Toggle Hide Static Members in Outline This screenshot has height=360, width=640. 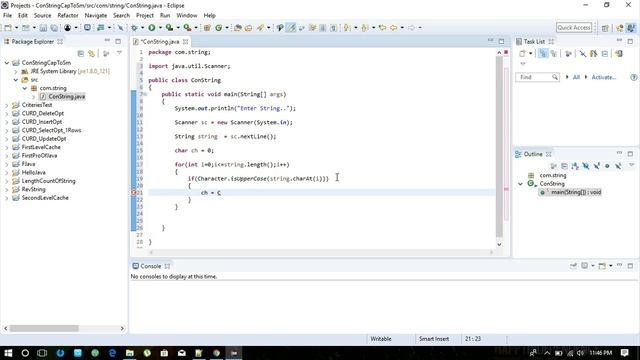point(596,166)
